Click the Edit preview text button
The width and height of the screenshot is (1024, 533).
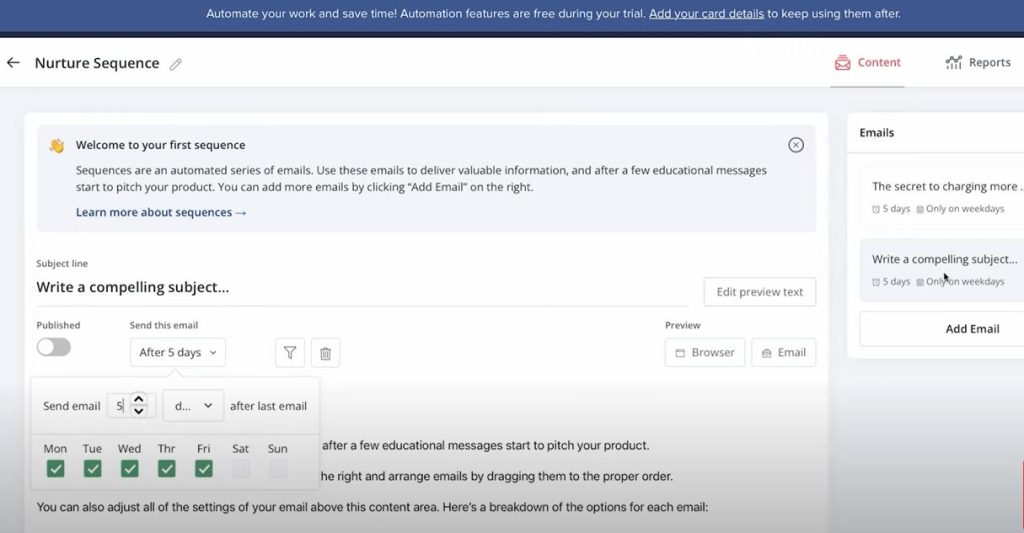(x=760, y=292)
